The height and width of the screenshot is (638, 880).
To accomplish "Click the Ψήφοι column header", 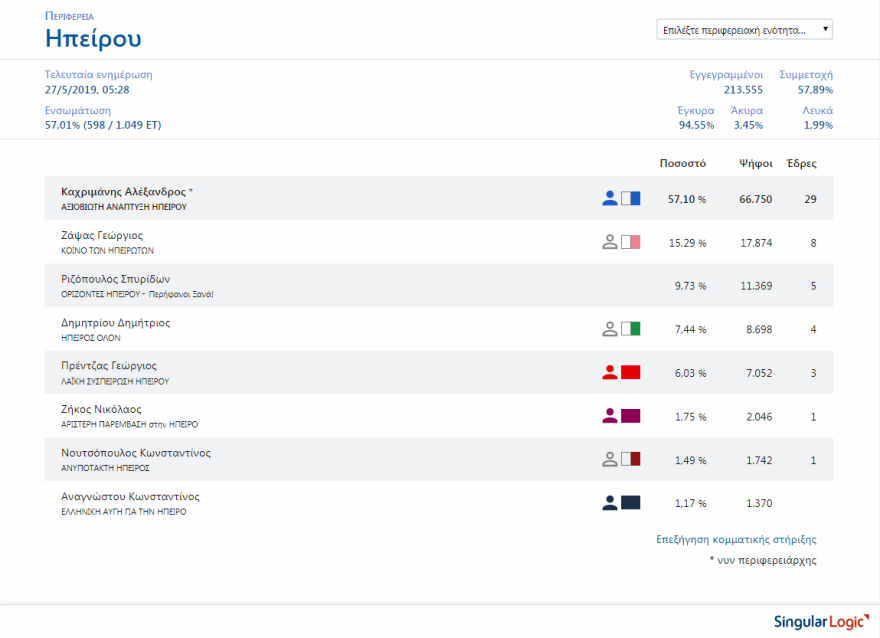I will point(755,162).
